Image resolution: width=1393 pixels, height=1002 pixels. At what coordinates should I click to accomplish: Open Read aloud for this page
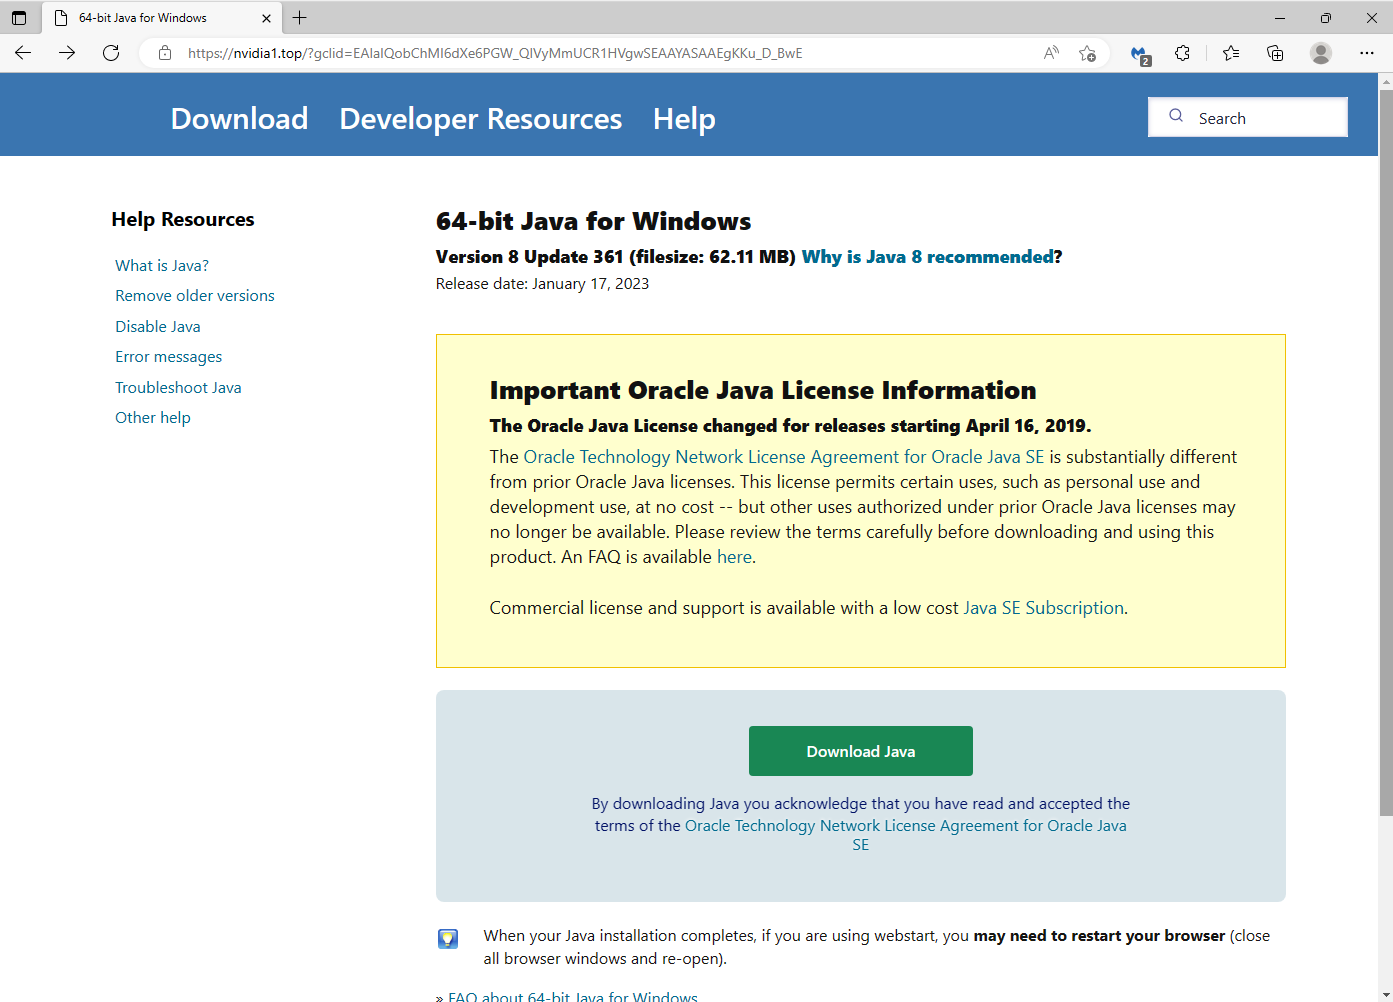point(1051,53)
